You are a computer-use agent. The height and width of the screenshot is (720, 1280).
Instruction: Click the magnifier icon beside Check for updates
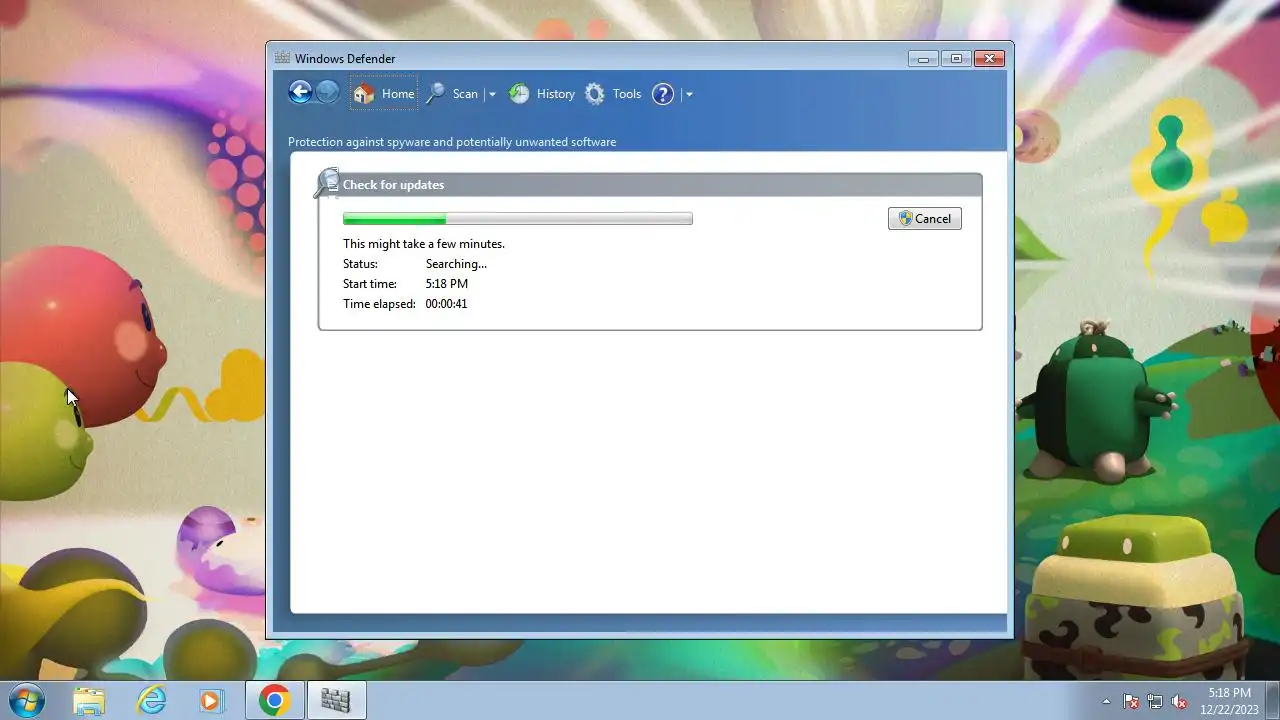(x=326, y=183)
